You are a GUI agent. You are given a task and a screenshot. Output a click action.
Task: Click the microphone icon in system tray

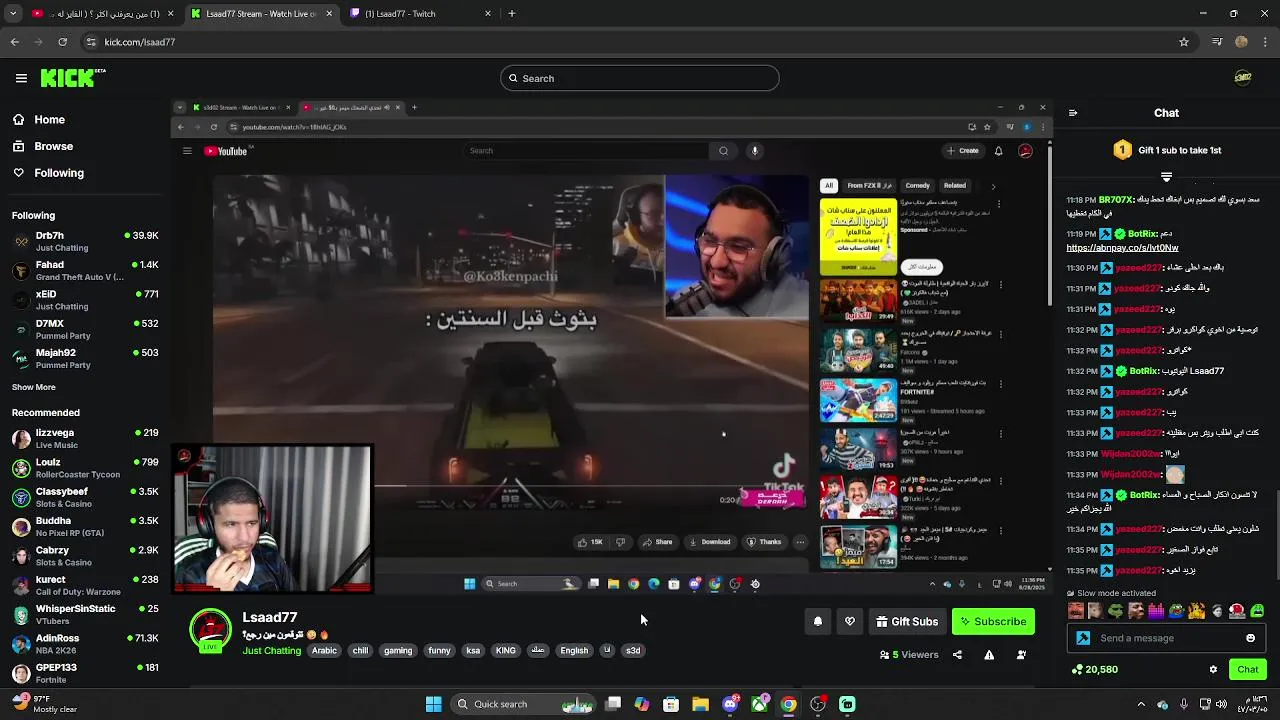pyautogui.click(x=1184, y=704)
